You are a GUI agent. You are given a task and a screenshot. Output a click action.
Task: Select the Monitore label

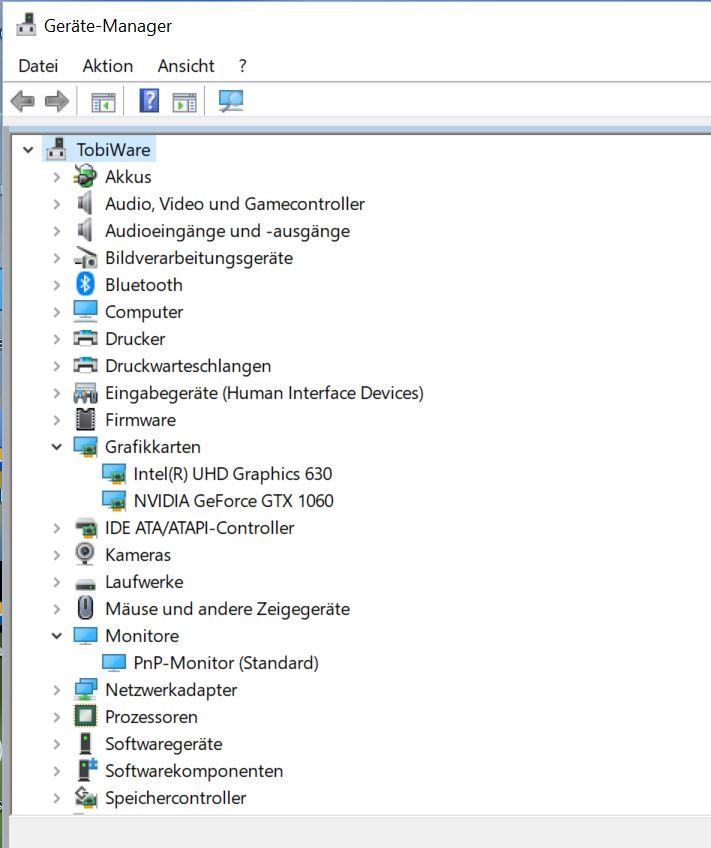pyautogui.click(x=142, y=636)
